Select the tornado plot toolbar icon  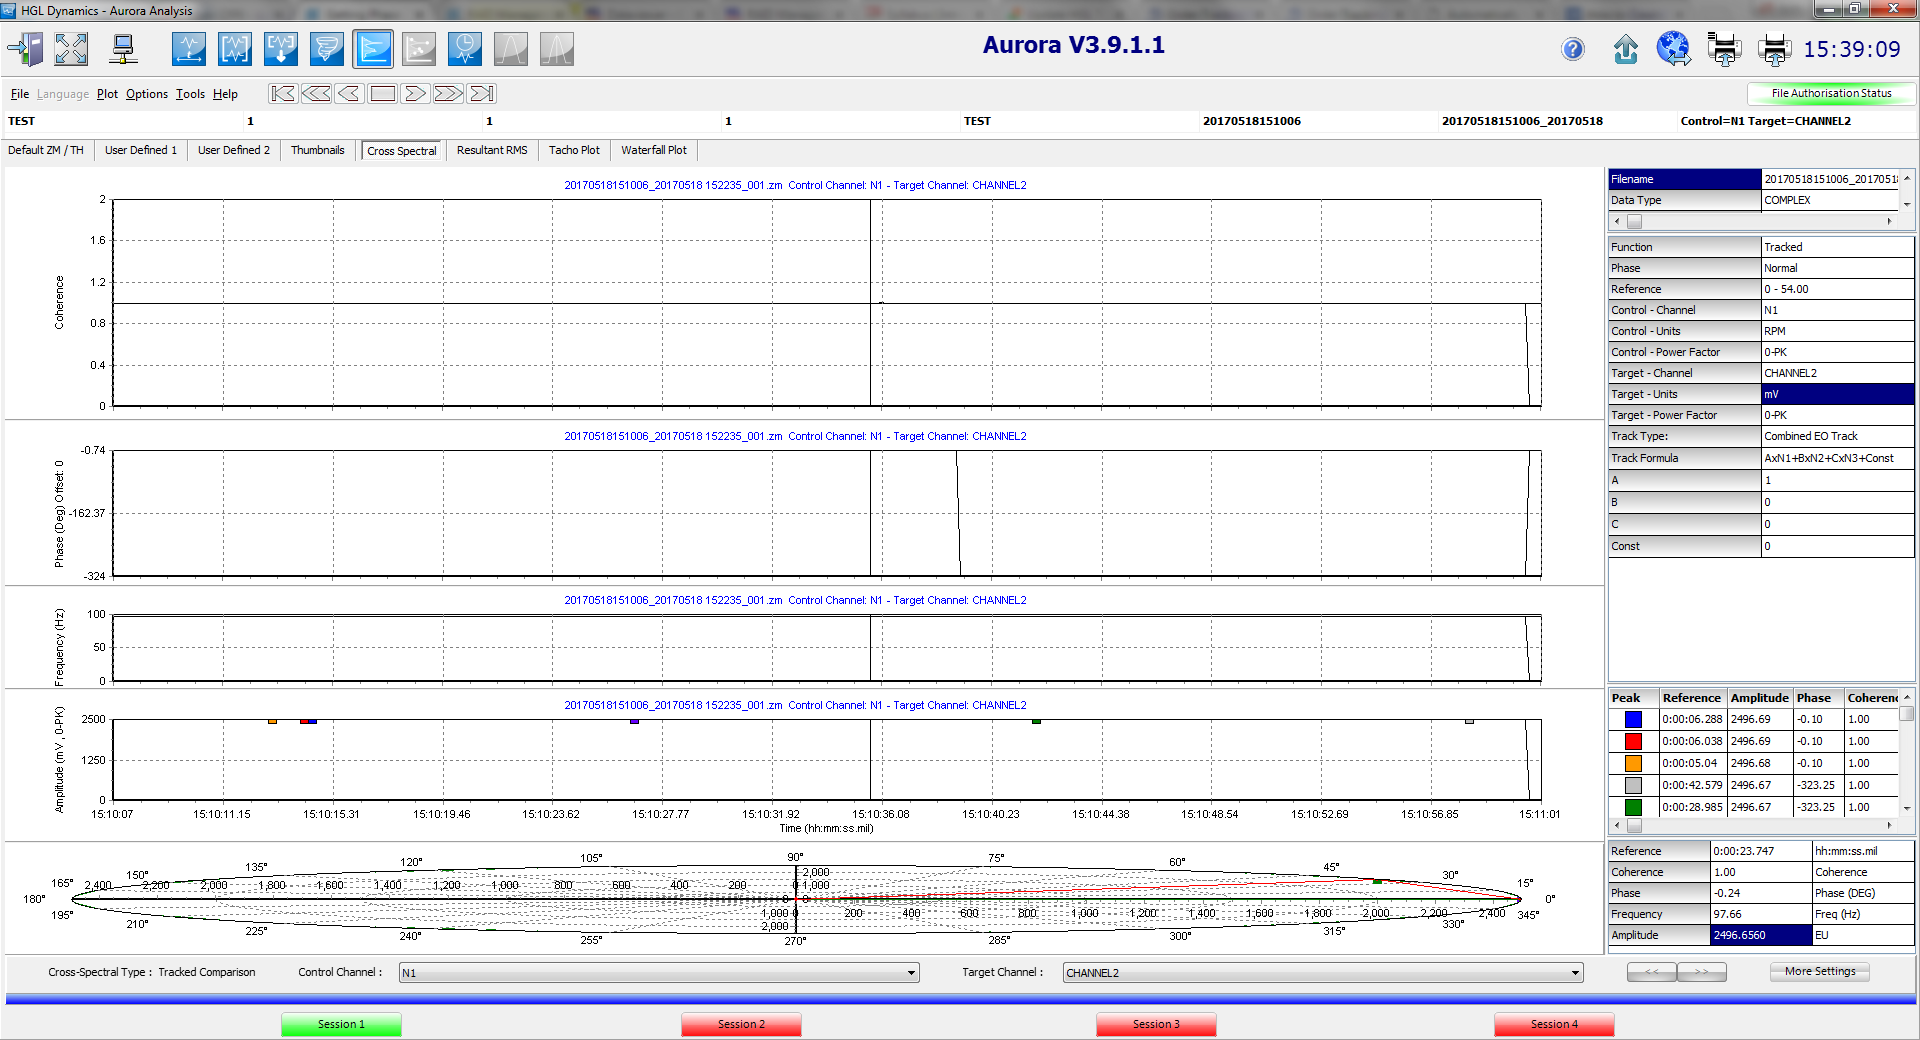point(326,49)
